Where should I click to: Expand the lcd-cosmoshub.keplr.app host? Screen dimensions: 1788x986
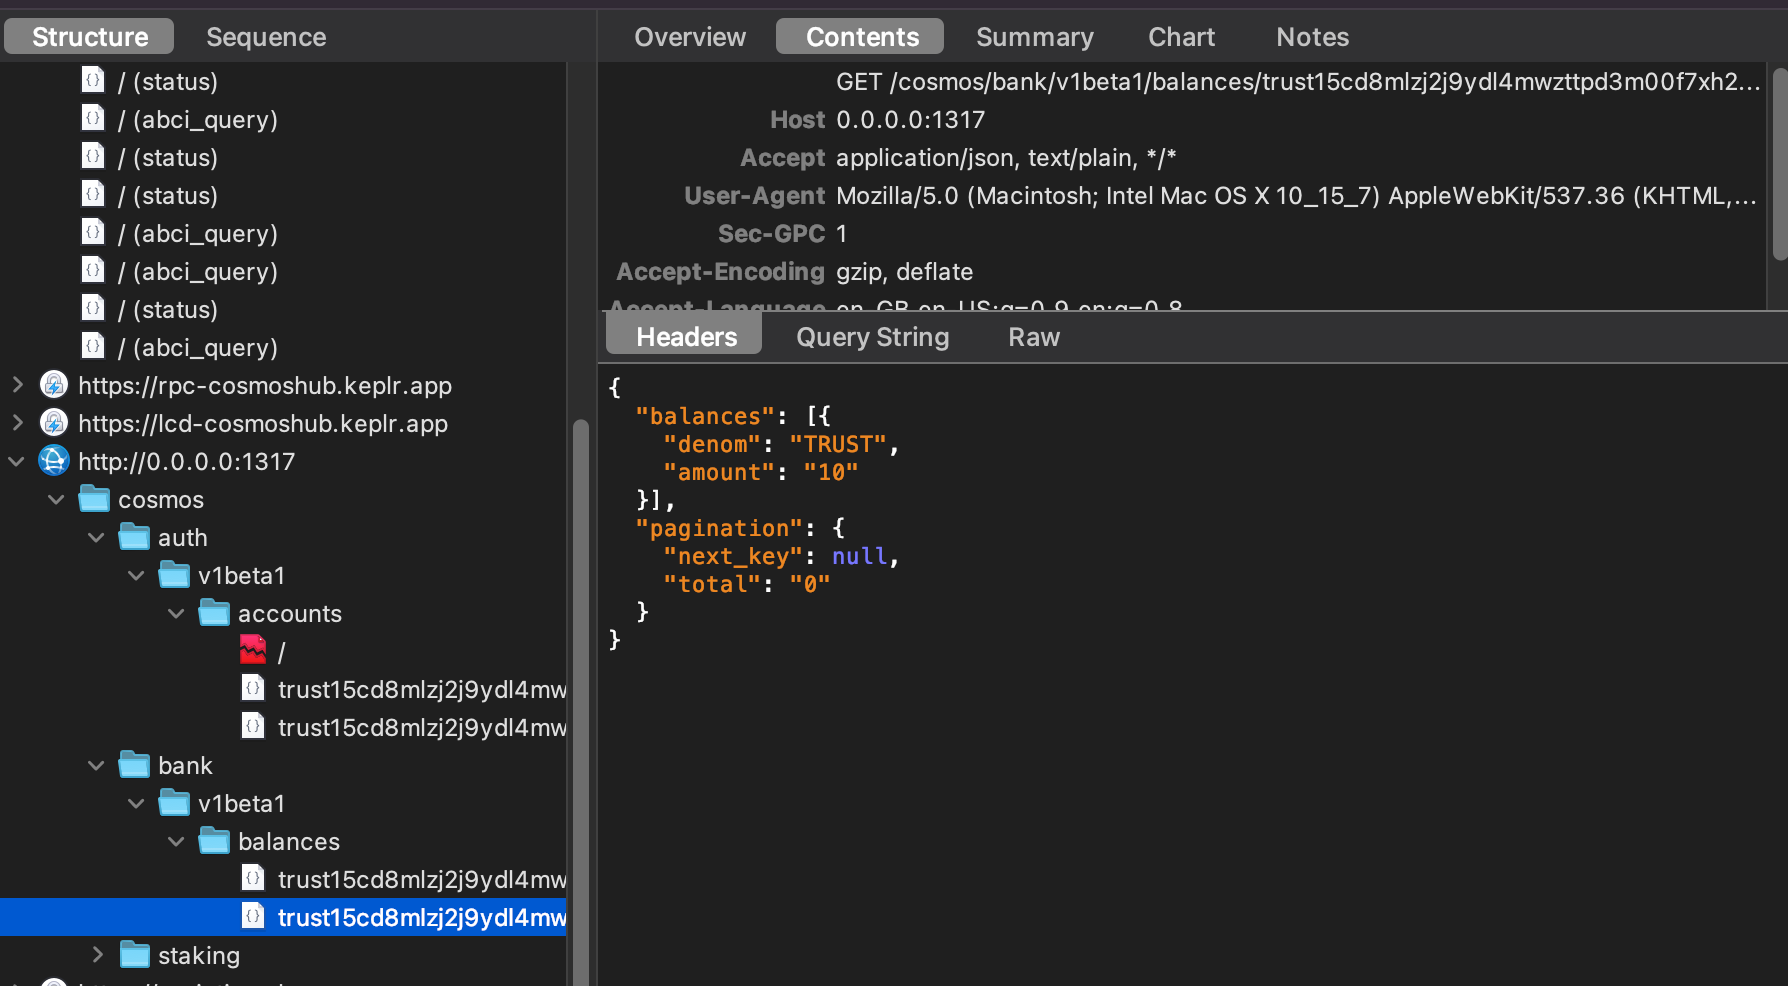click(x=17, y=423)
